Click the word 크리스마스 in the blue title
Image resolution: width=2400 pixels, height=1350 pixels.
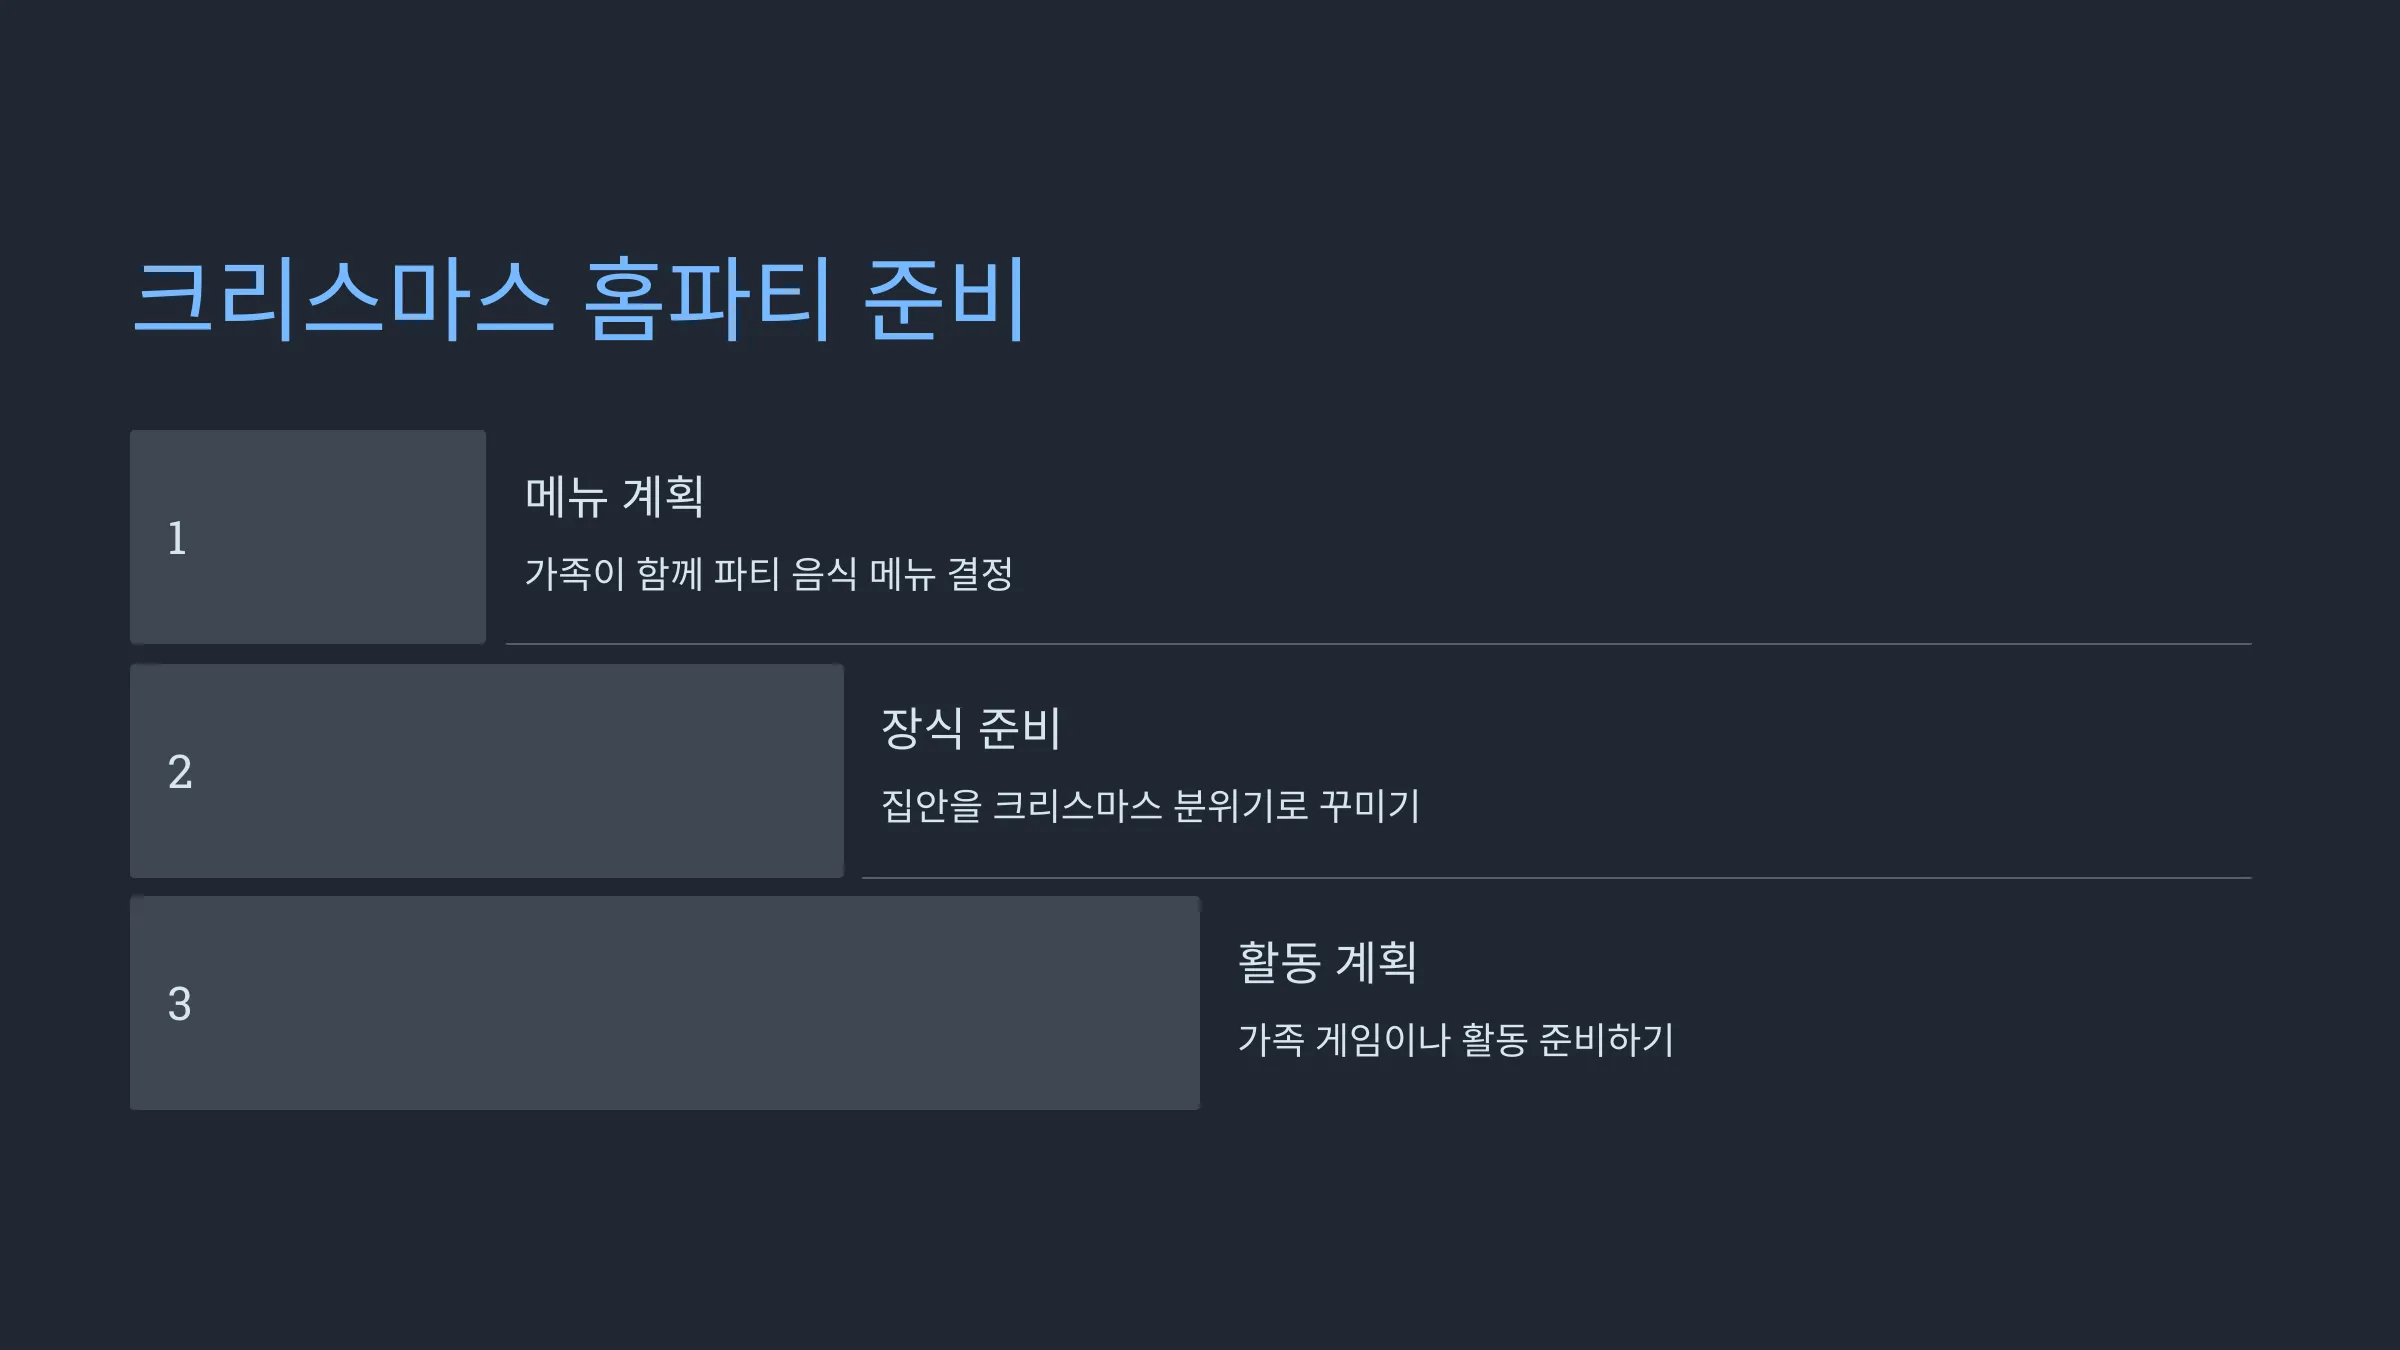343,298
